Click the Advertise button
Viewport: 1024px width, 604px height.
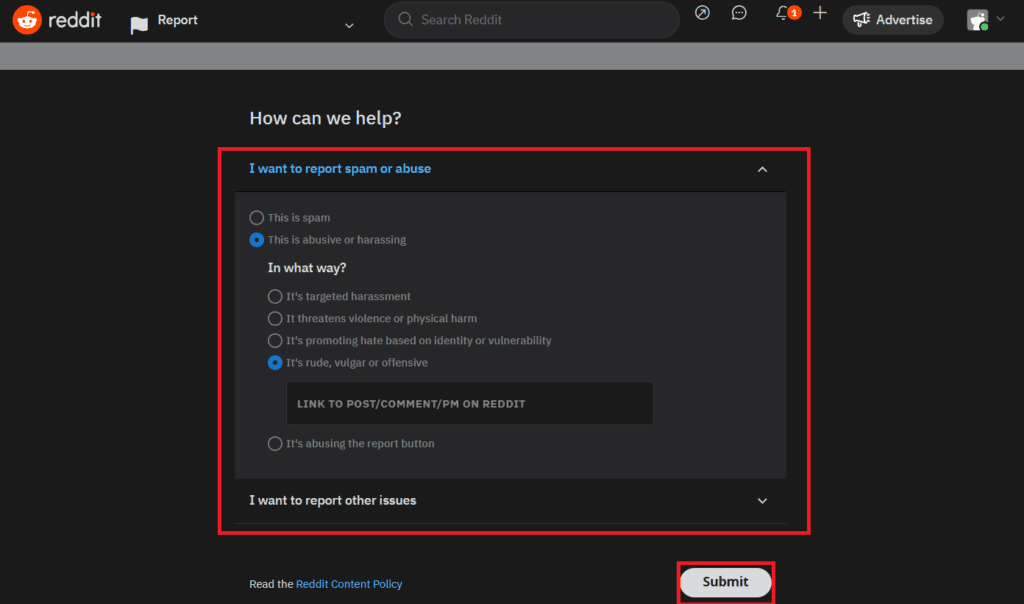point(893,20)
